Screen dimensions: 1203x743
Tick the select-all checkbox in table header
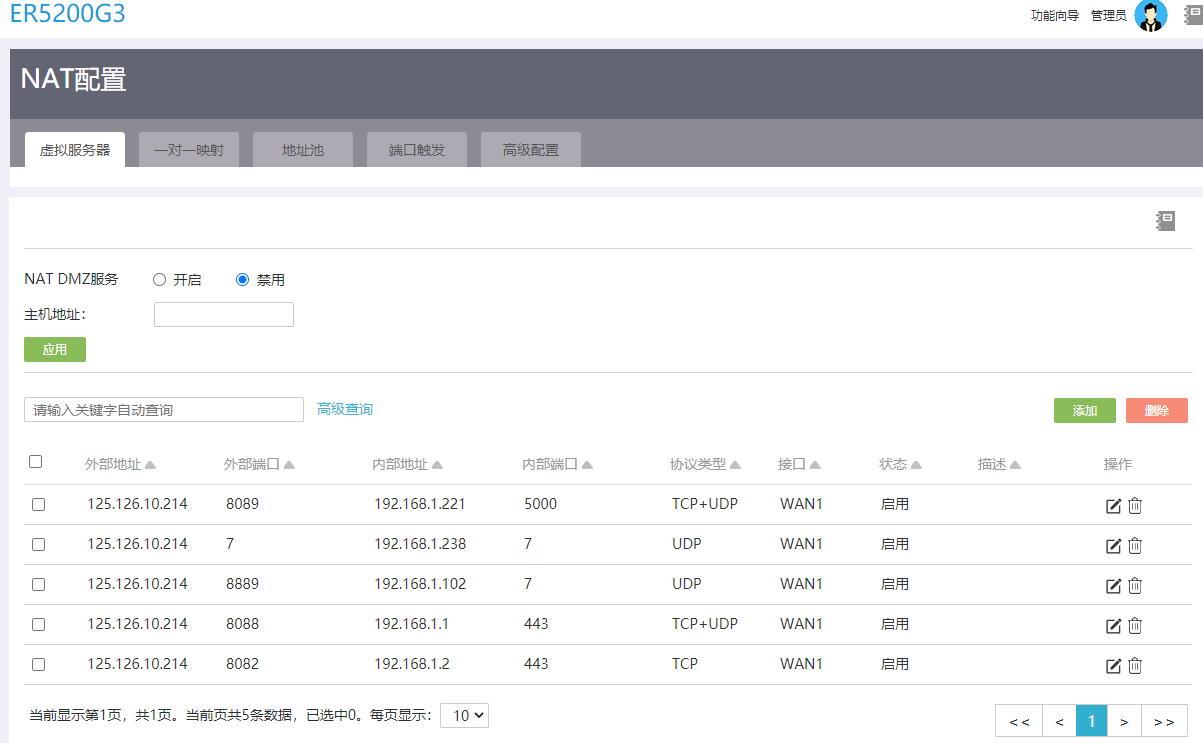[36, 462]
